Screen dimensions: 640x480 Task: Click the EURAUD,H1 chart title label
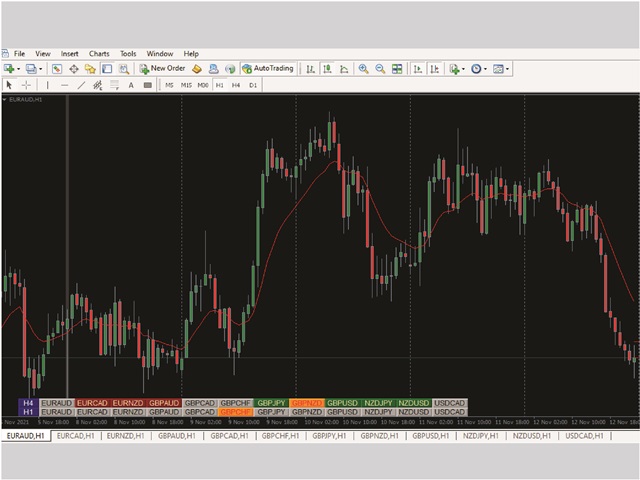pyautogui.click(x=22, y=99)
